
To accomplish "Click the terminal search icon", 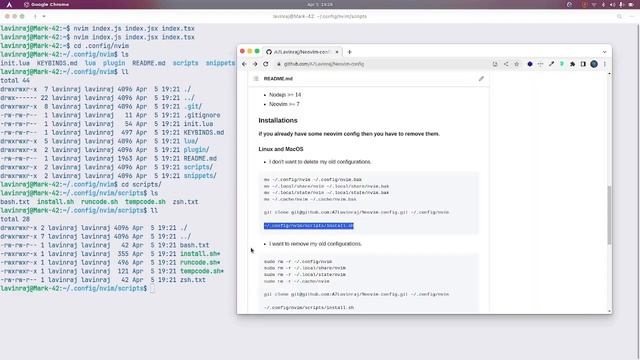I will [619, 16].
